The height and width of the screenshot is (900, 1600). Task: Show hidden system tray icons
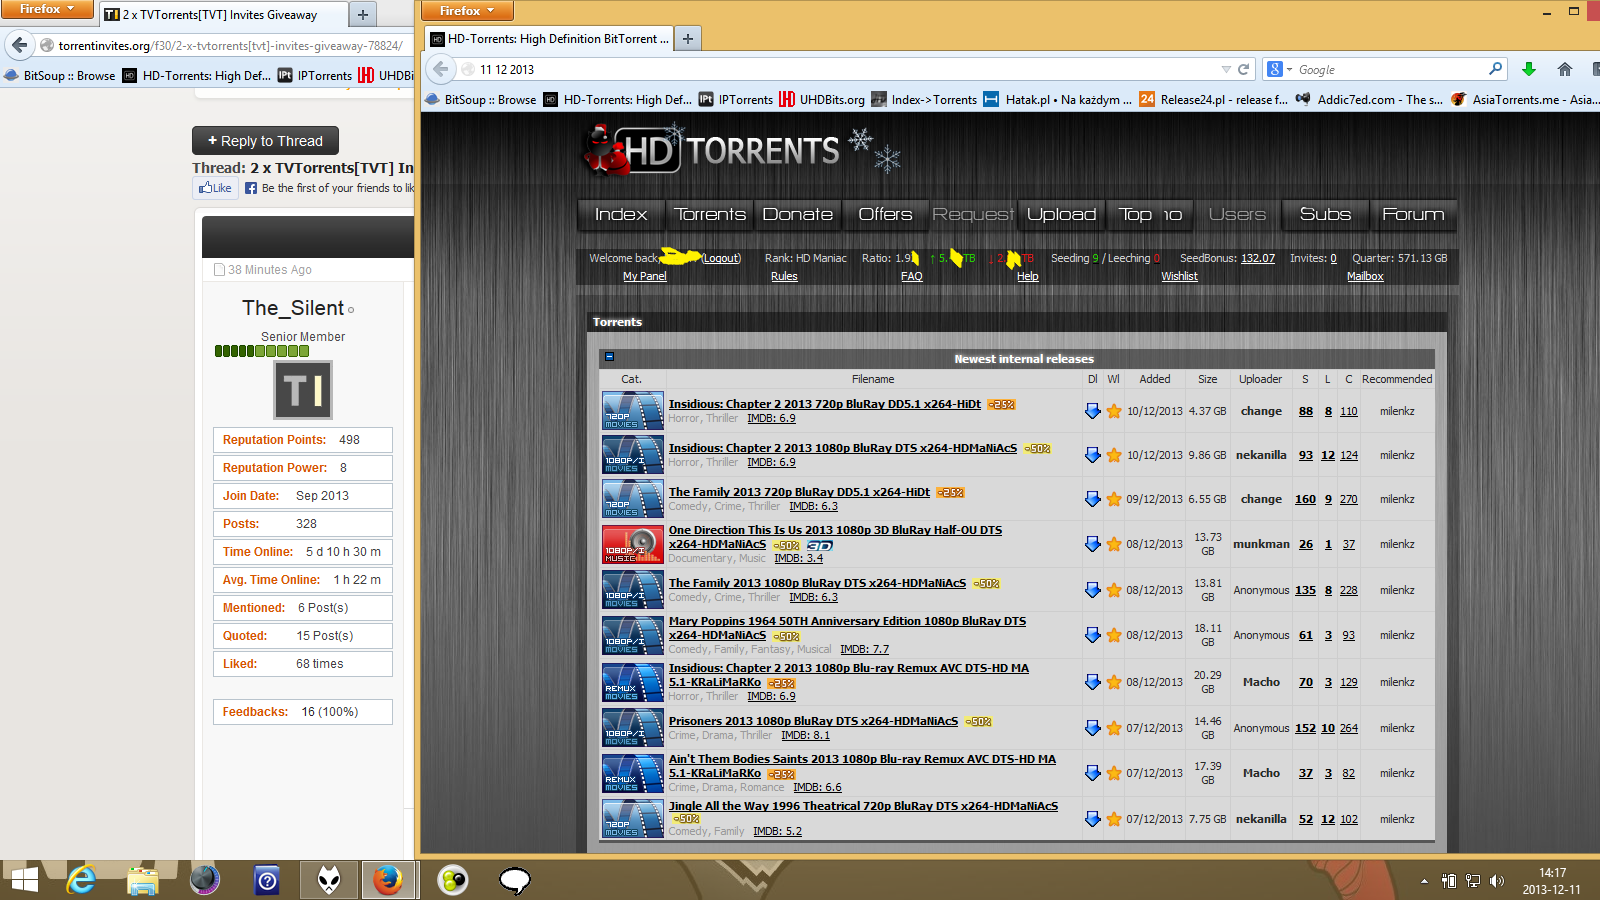1424,881
